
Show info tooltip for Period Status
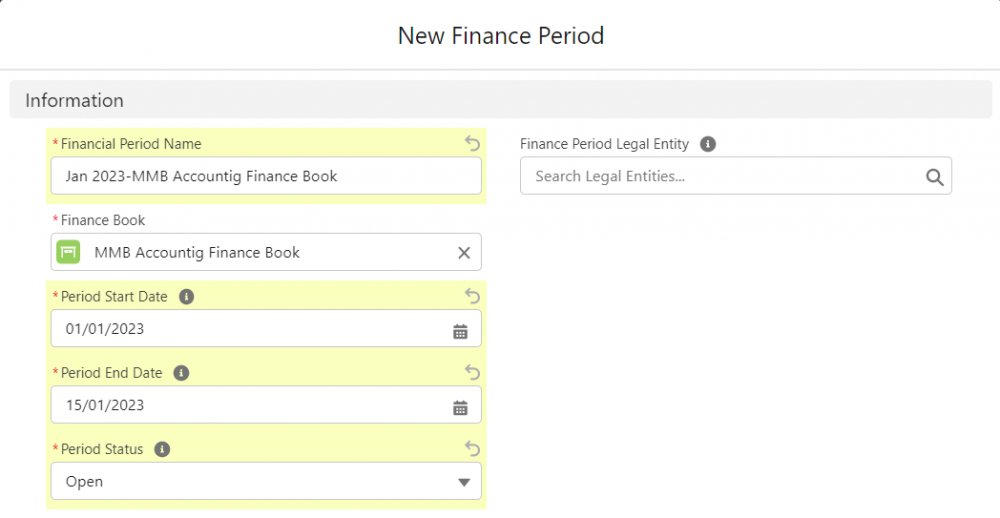[163, 449]
